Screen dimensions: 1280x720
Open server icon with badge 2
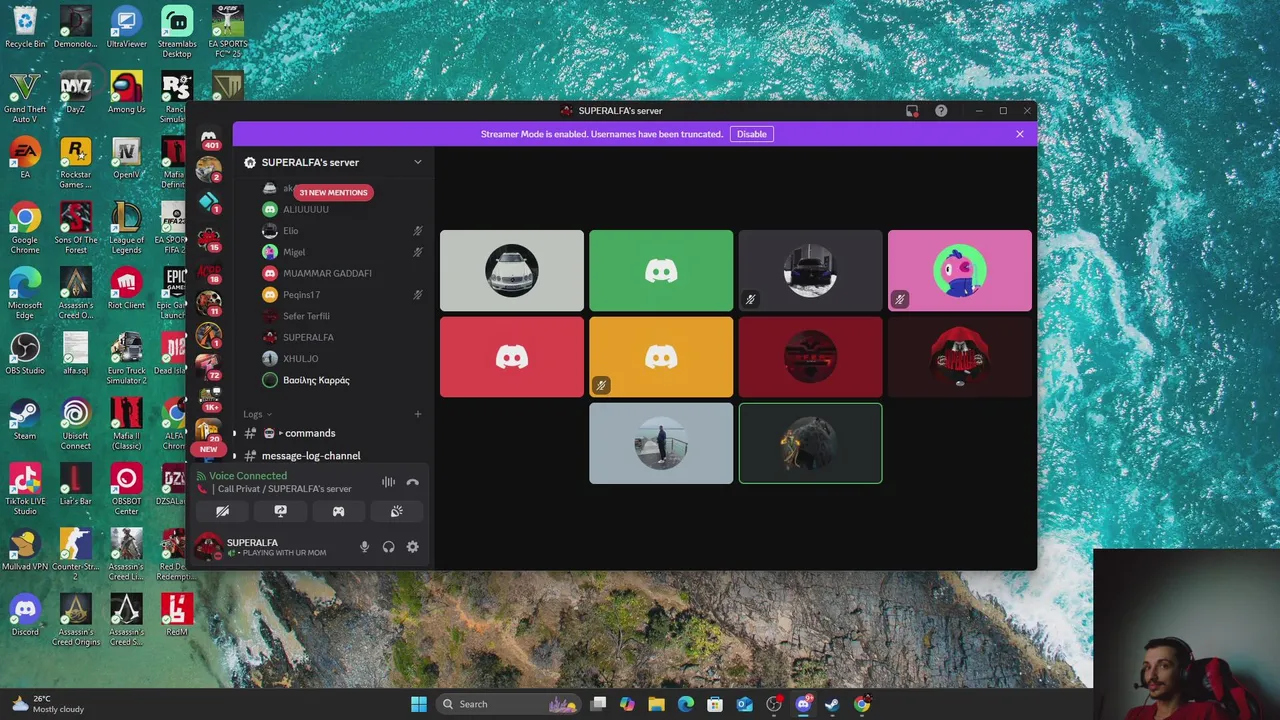(x=208, y=169)
